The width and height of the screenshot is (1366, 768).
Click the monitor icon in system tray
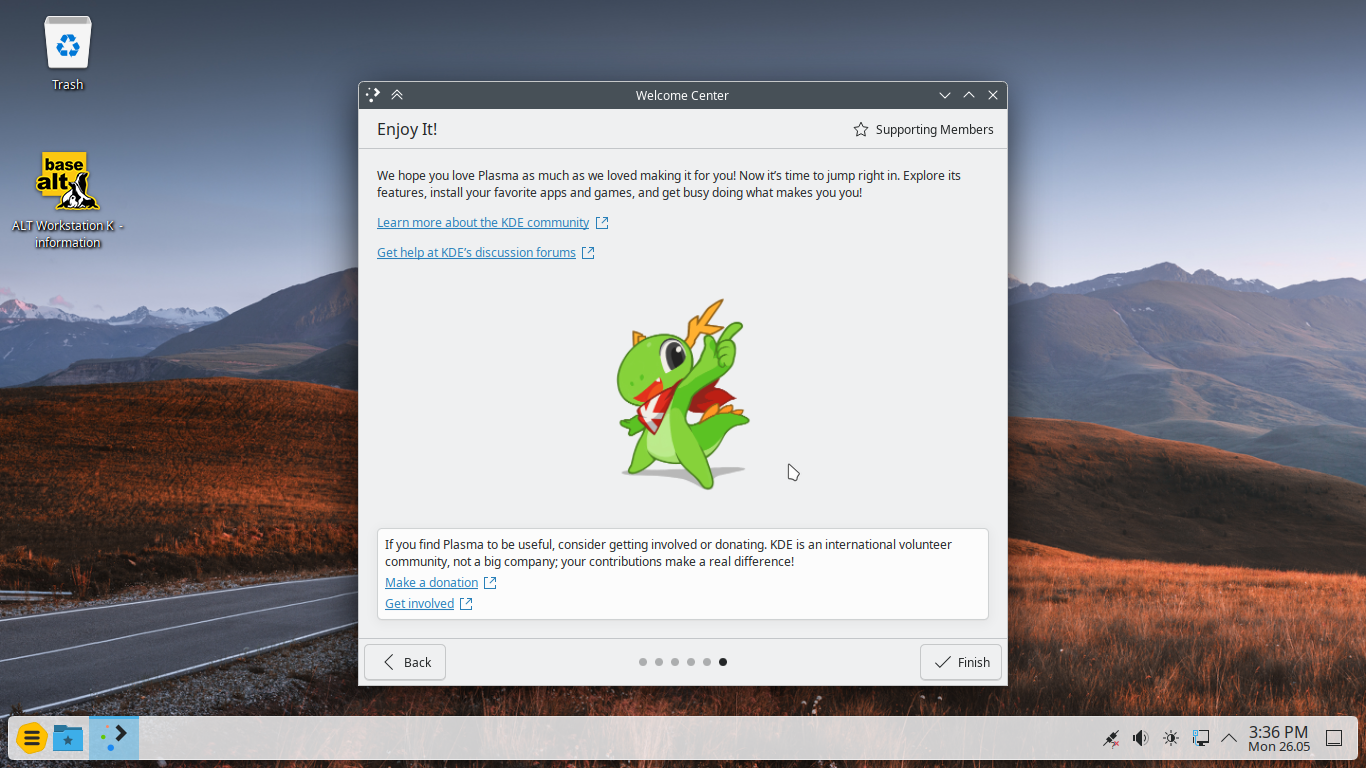coord(1201,739)
